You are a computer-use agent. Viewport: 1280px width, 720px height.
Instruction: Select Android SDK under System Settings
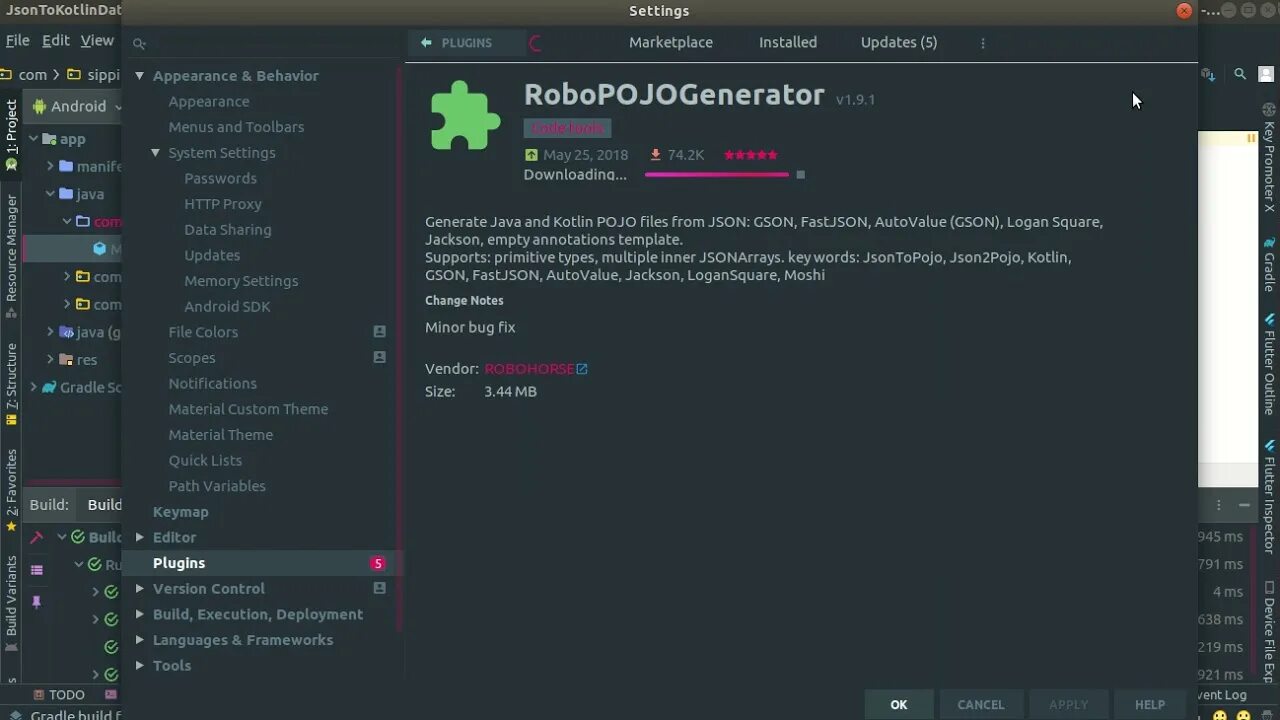point(227,307)
